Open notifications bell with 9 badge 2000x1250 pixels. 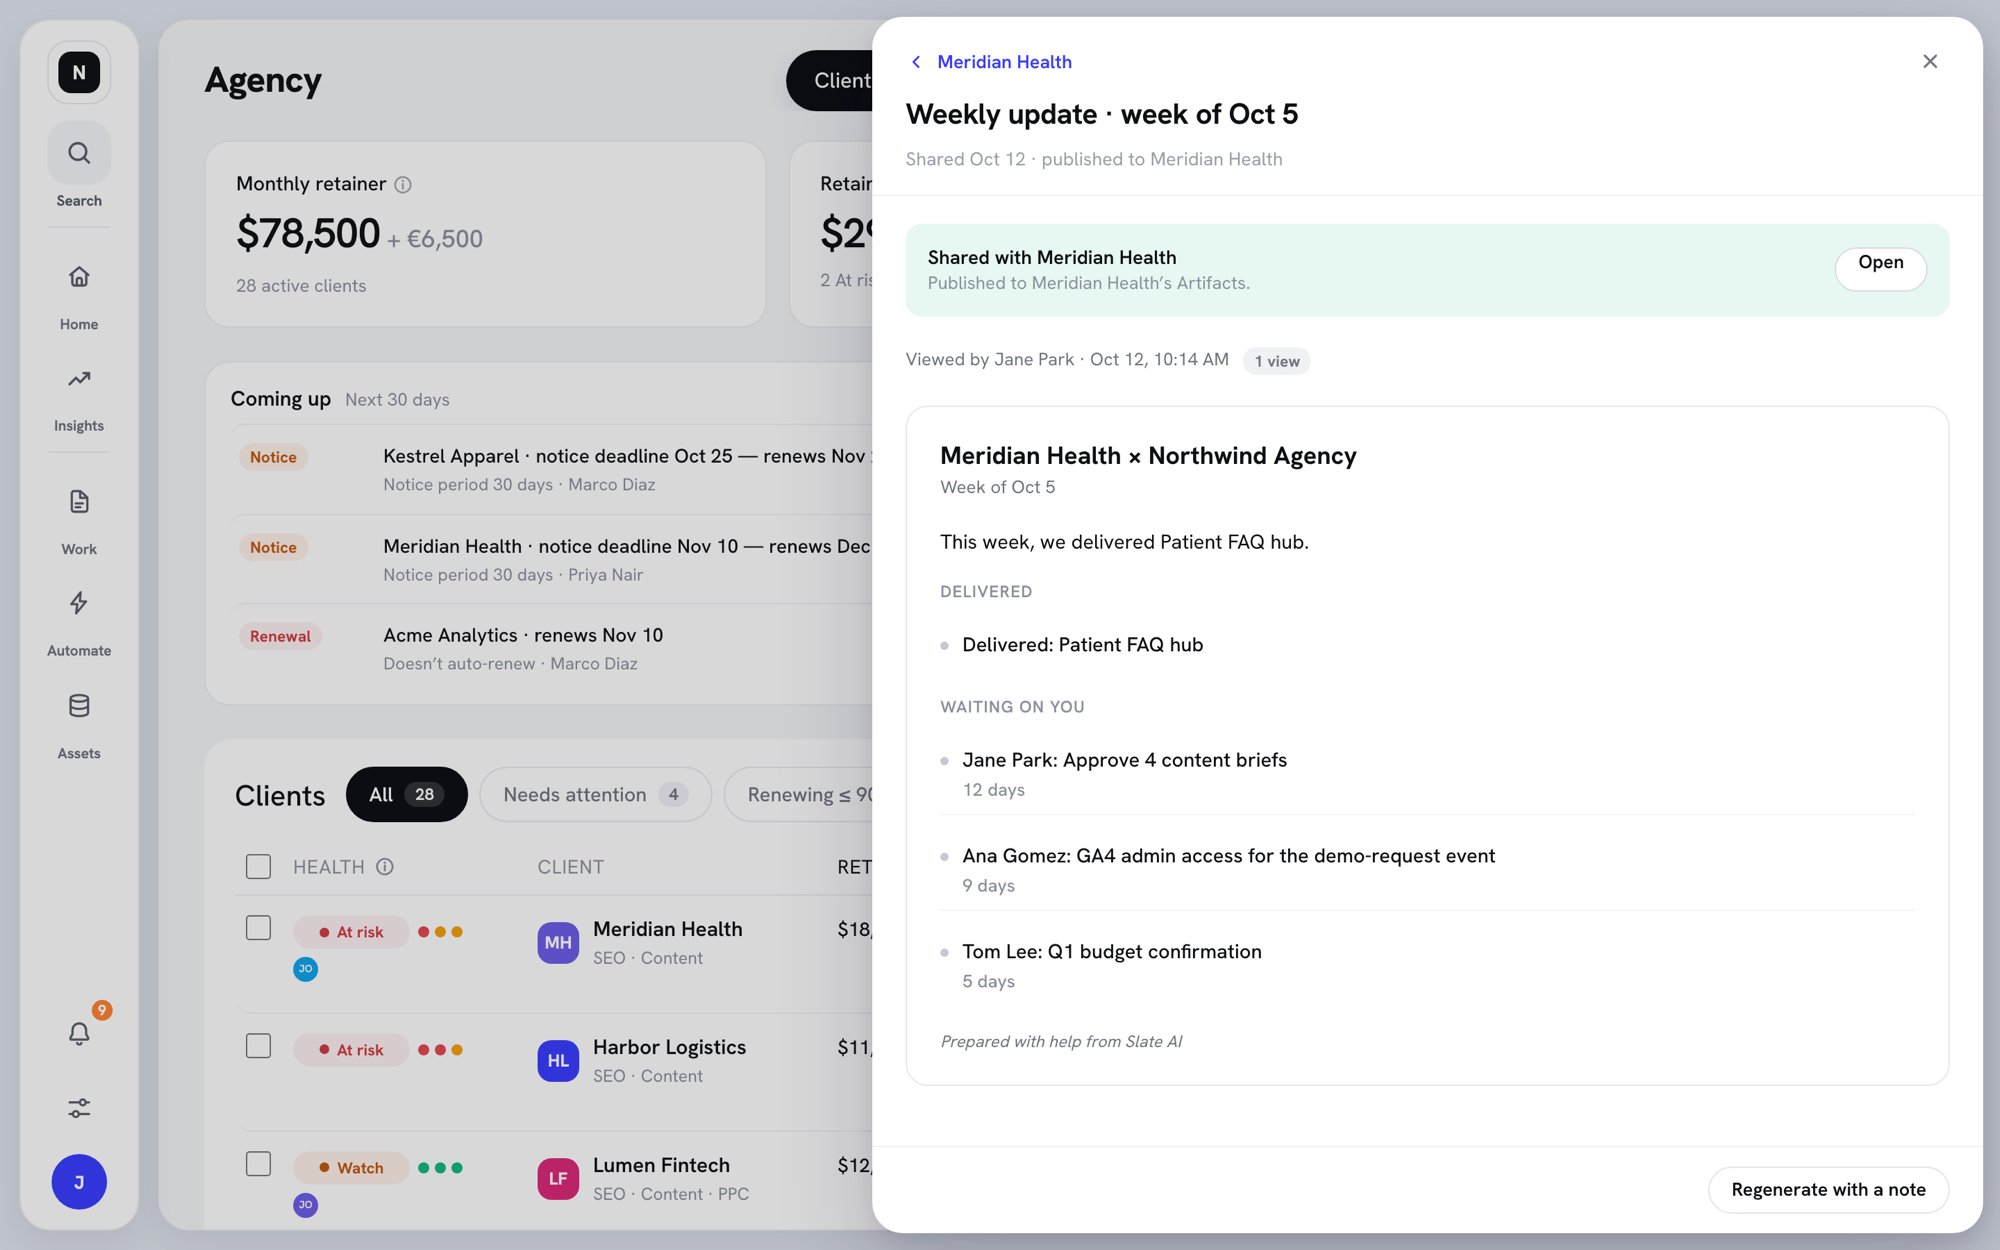point(79,1033)
